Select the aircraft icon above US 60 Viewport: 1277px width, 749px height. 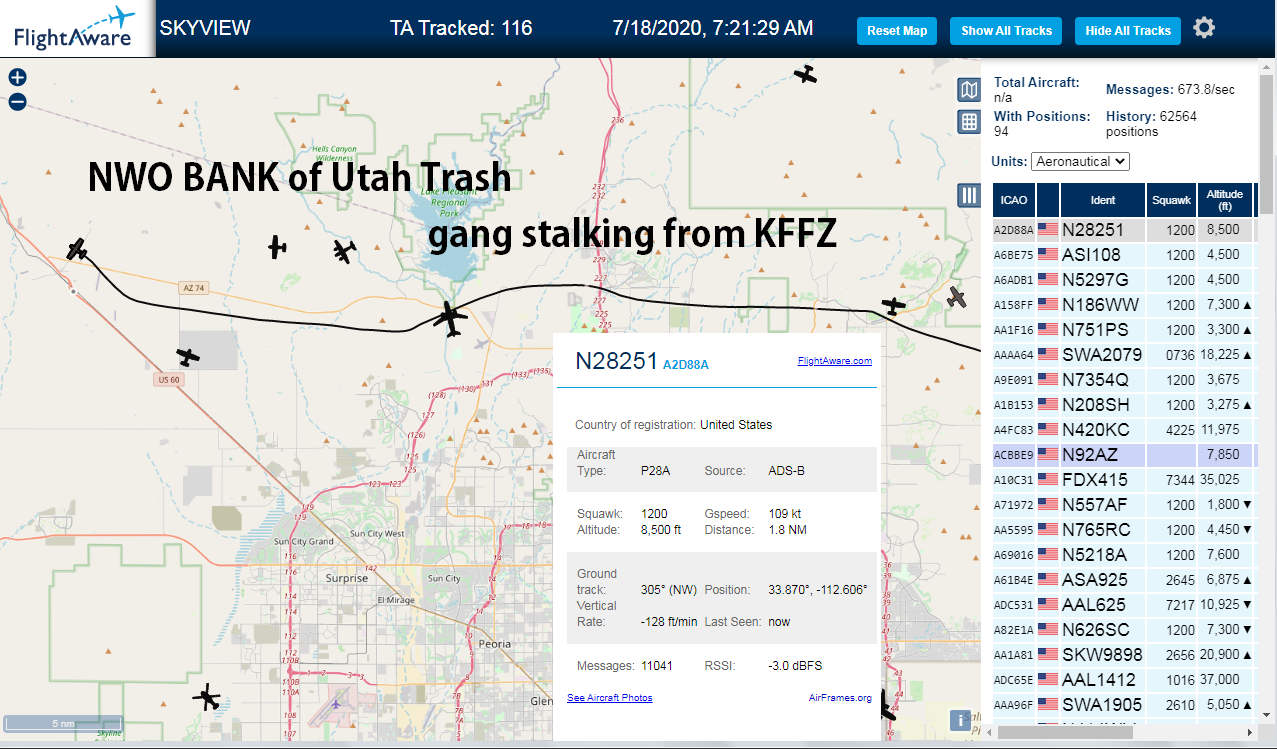[x=188, y=356]
